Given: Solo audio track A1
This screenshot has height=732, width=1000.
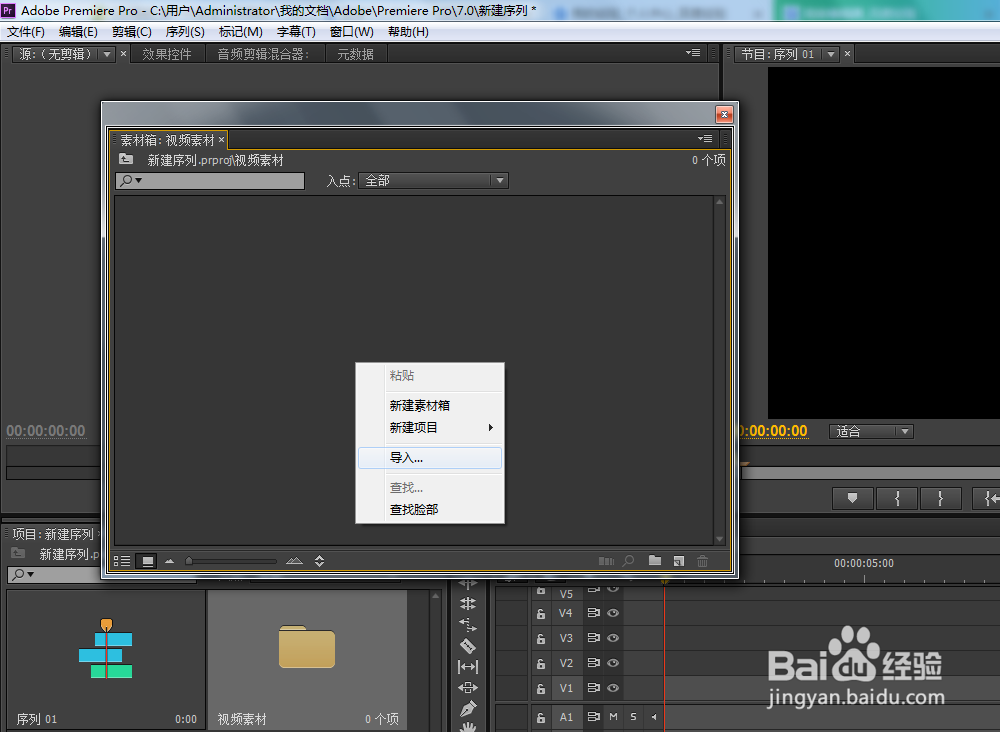Looking at the screenshot, I should point(633,717).
